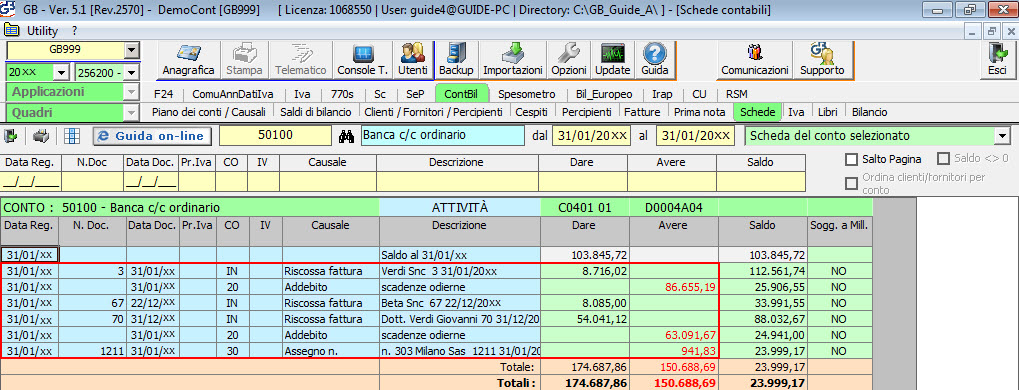Click the Guida on-line button
Screen dimensions: 1019x390
coord(152,136)
